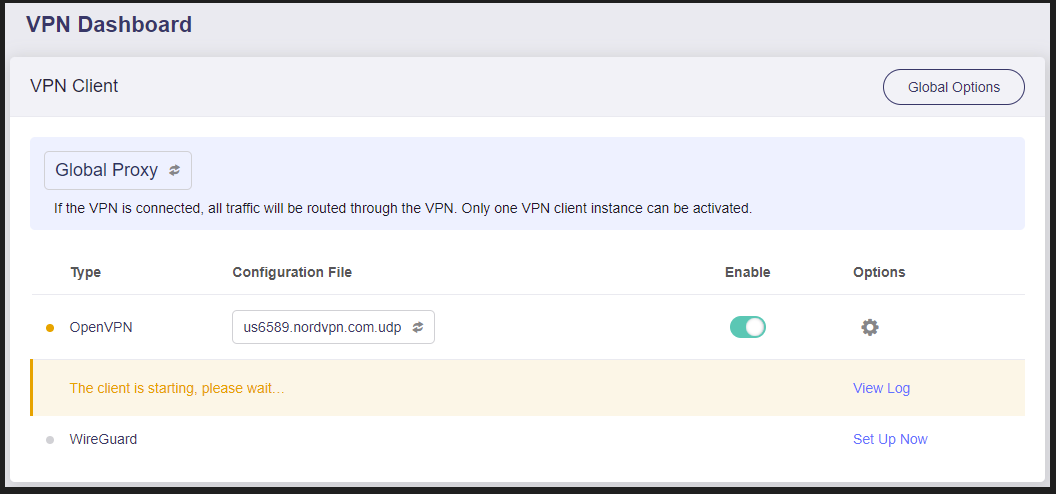1056x494 pixels.
Task: Click the Options column header
Action: point(879,272)
